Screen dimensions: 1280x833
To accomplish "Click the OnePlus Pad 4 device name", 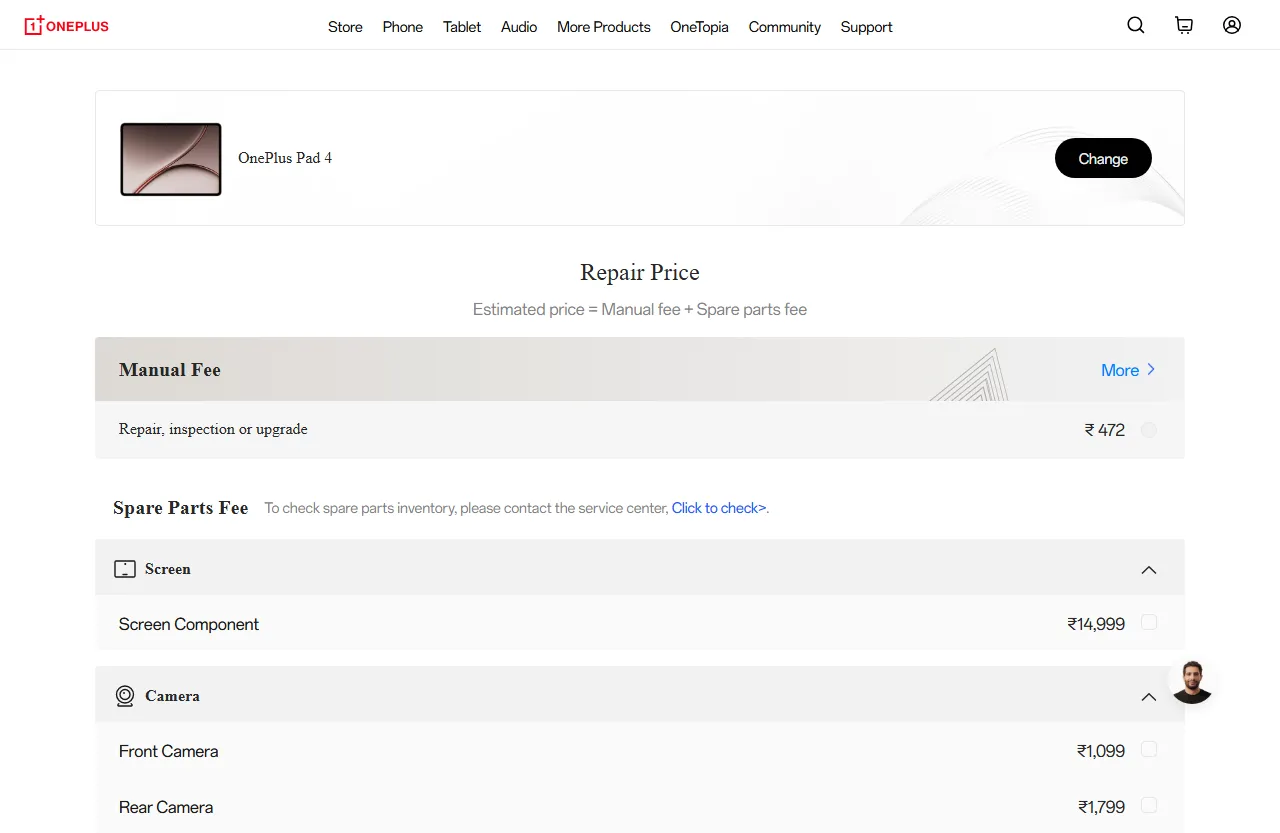I will [x=285, y=158].
